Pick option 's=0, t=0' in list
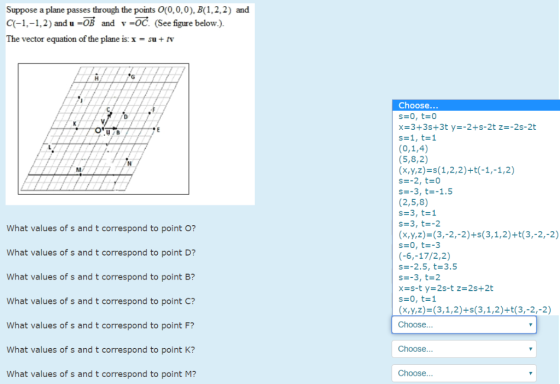Screen dimensions: 560x384 click(x=476, y=116)
